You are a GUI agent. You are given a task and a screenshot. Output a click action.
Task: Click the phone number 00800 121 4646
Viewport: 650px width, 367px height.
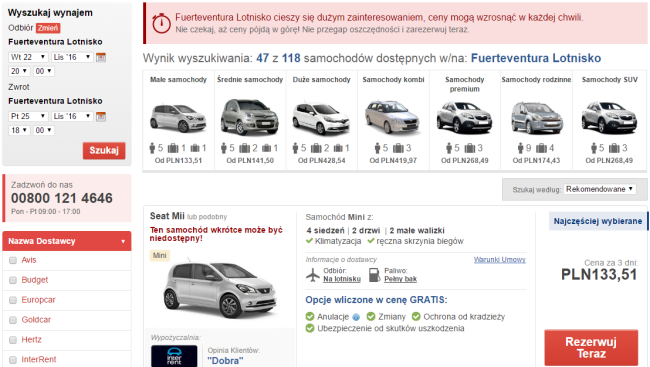click(62, 198)
